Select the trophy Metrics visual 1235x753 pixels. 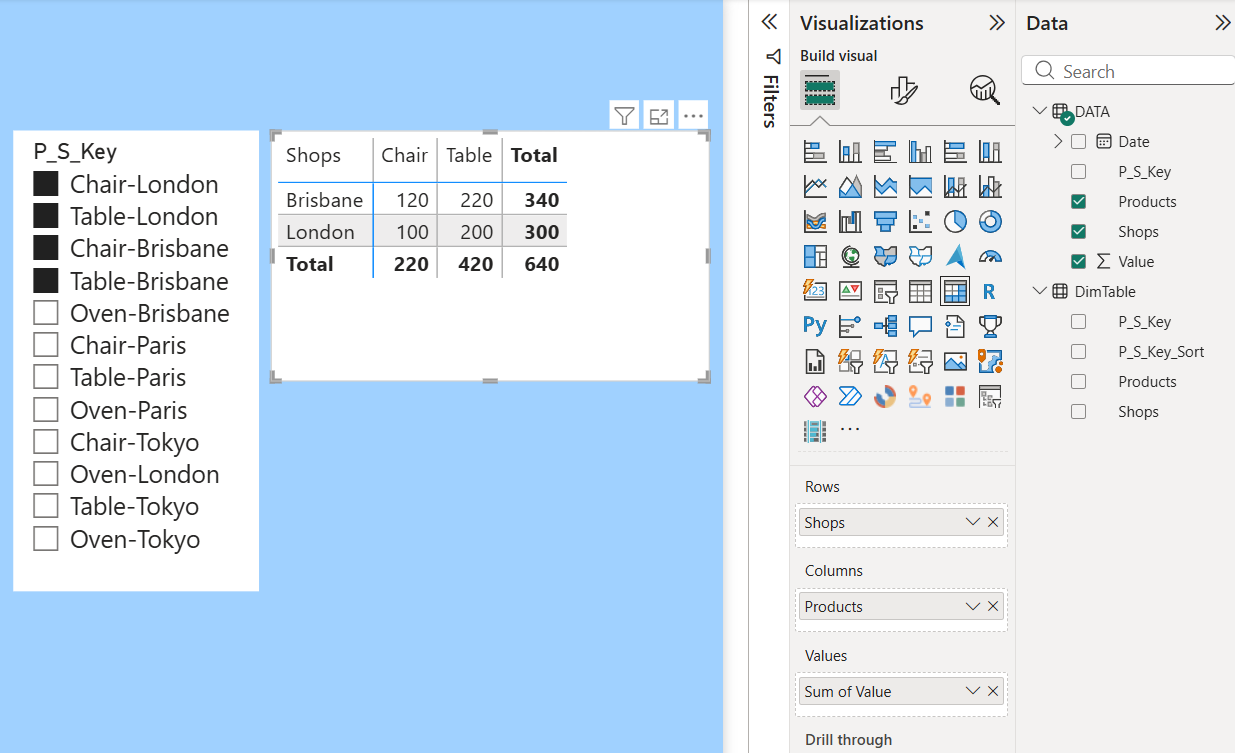tap(990, 326)
